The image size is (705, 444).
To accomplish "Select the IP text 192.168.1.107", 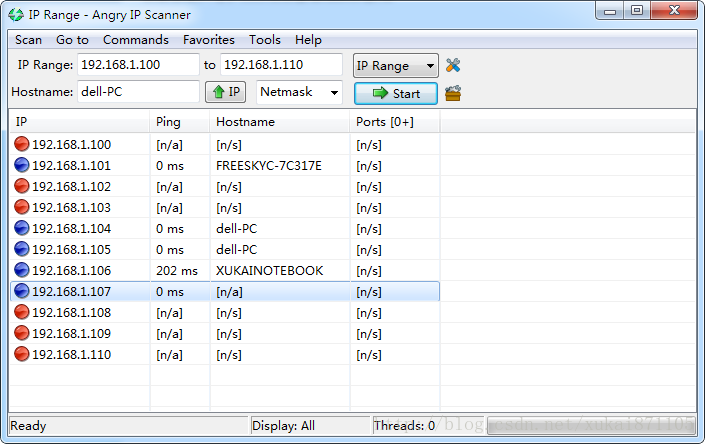I will (71, 292).
